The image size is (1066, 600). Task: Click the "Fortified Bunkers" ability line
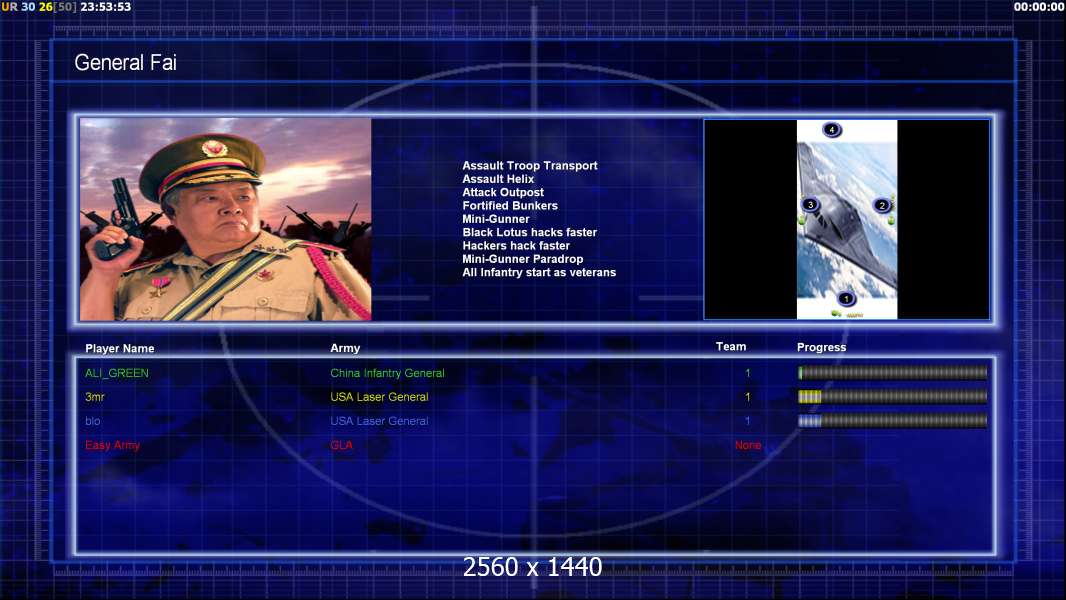point(510,205)
